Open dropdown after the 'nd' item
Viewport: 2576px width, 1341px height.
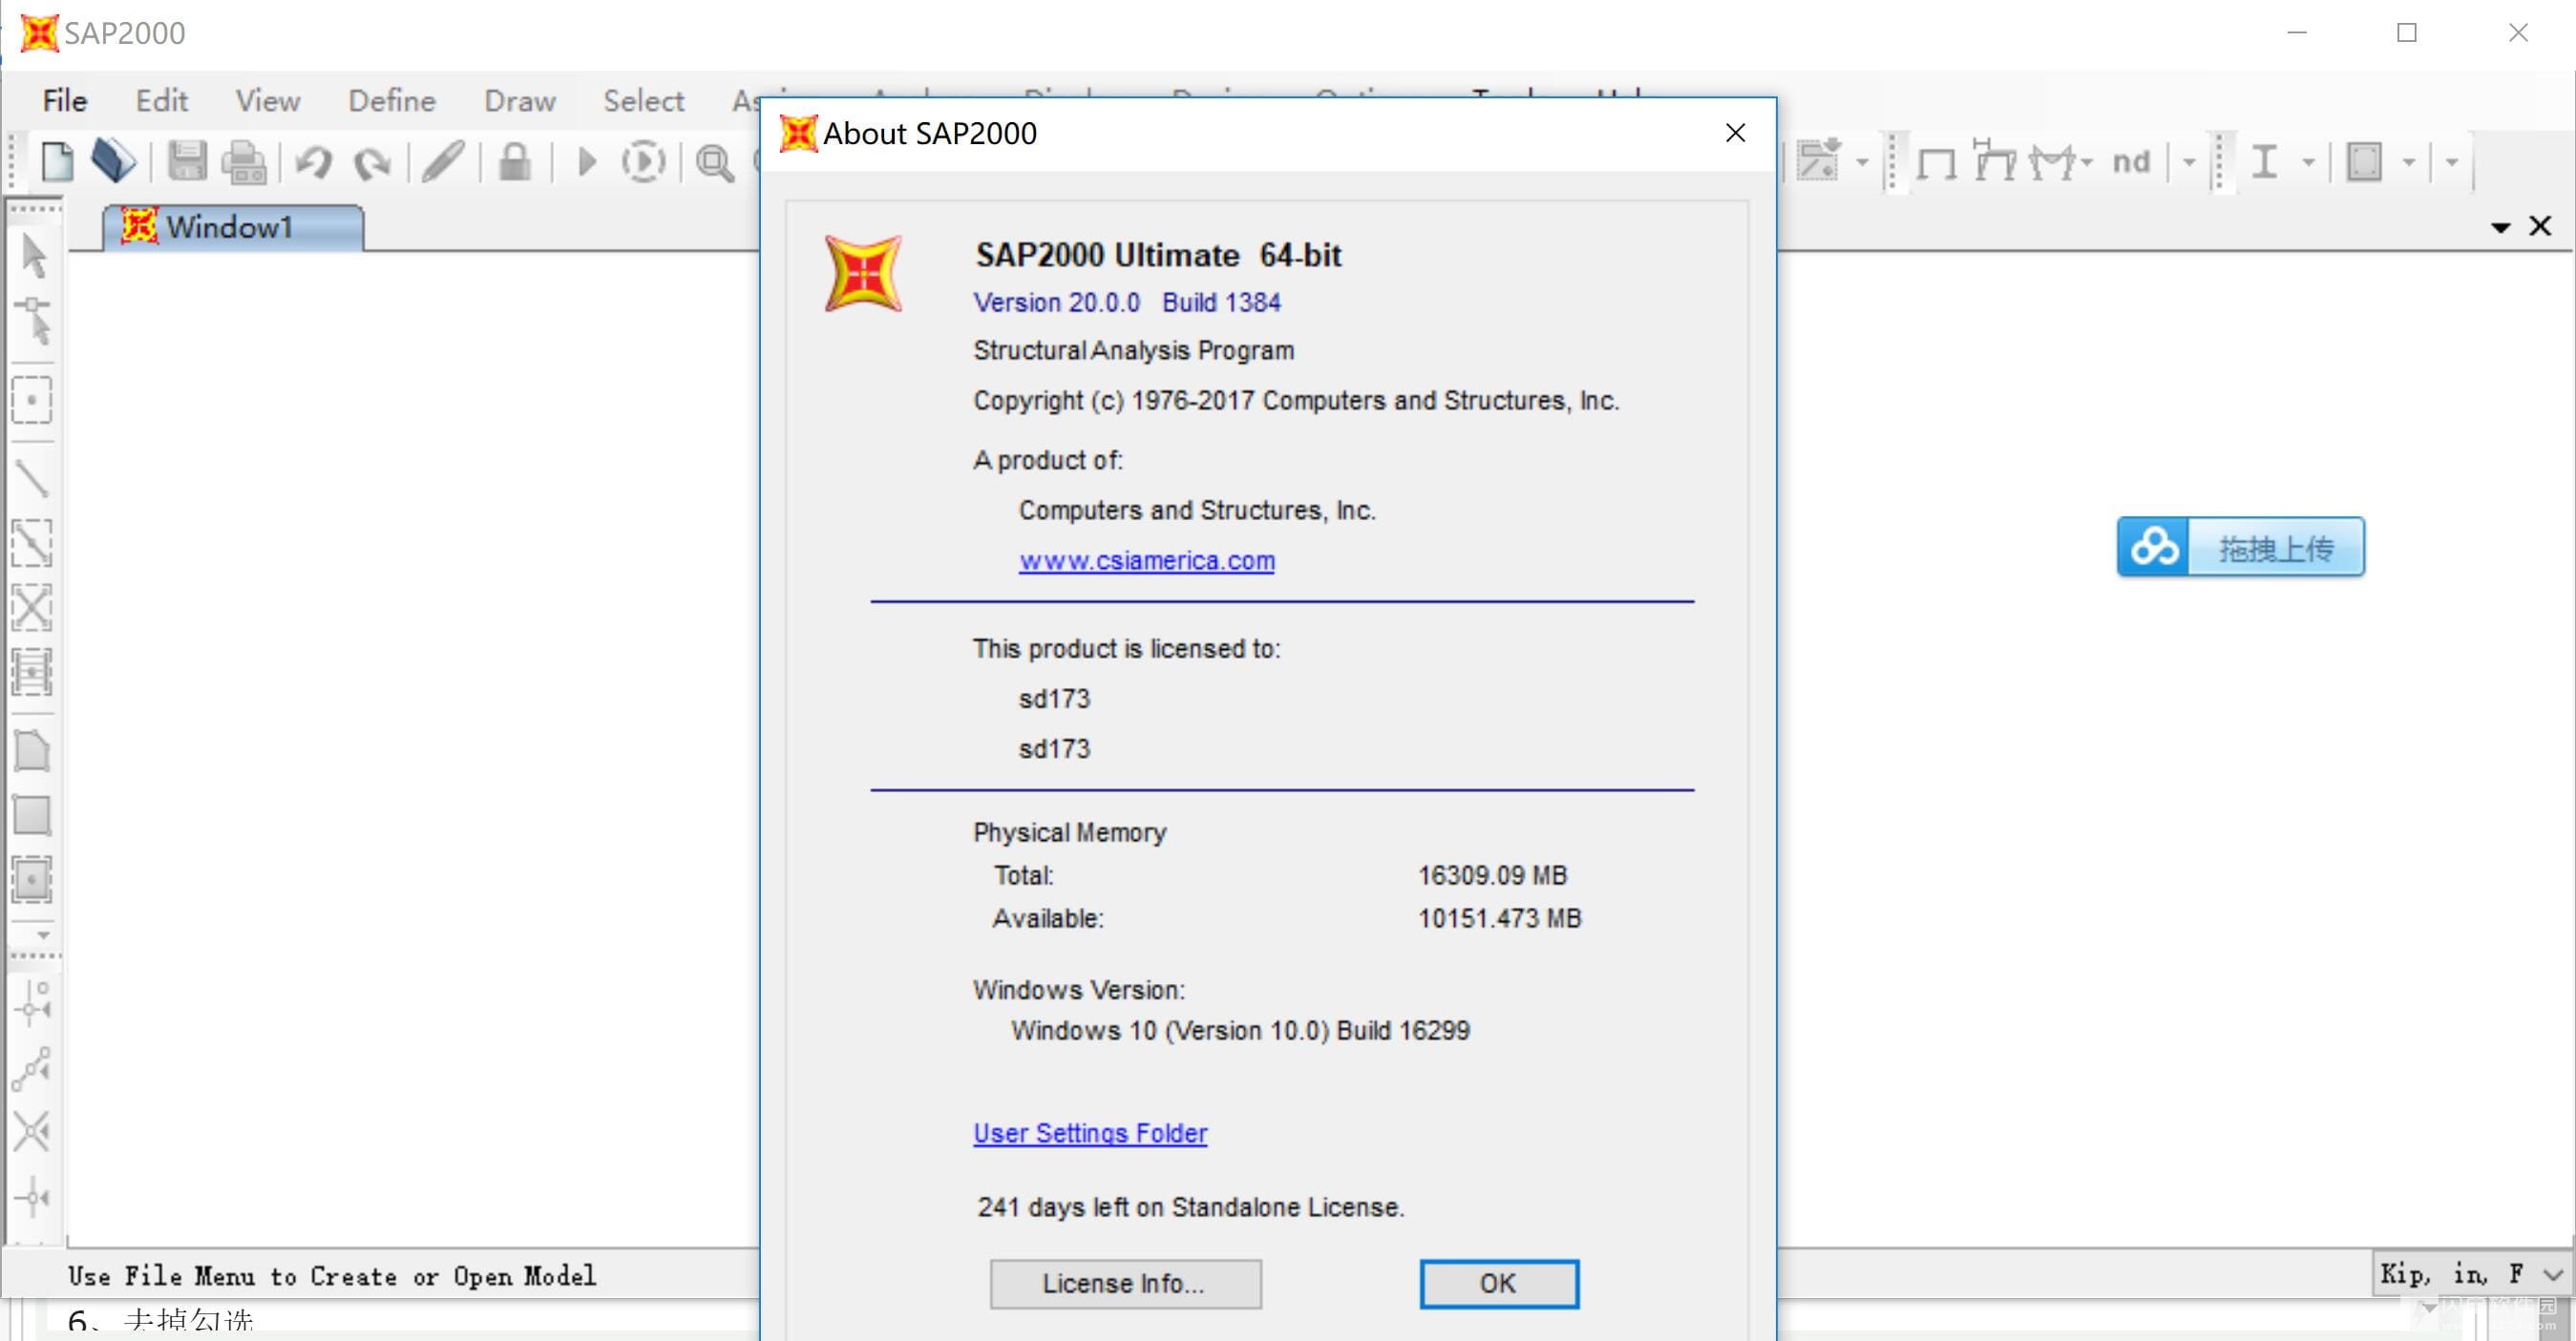[2189, 162]
